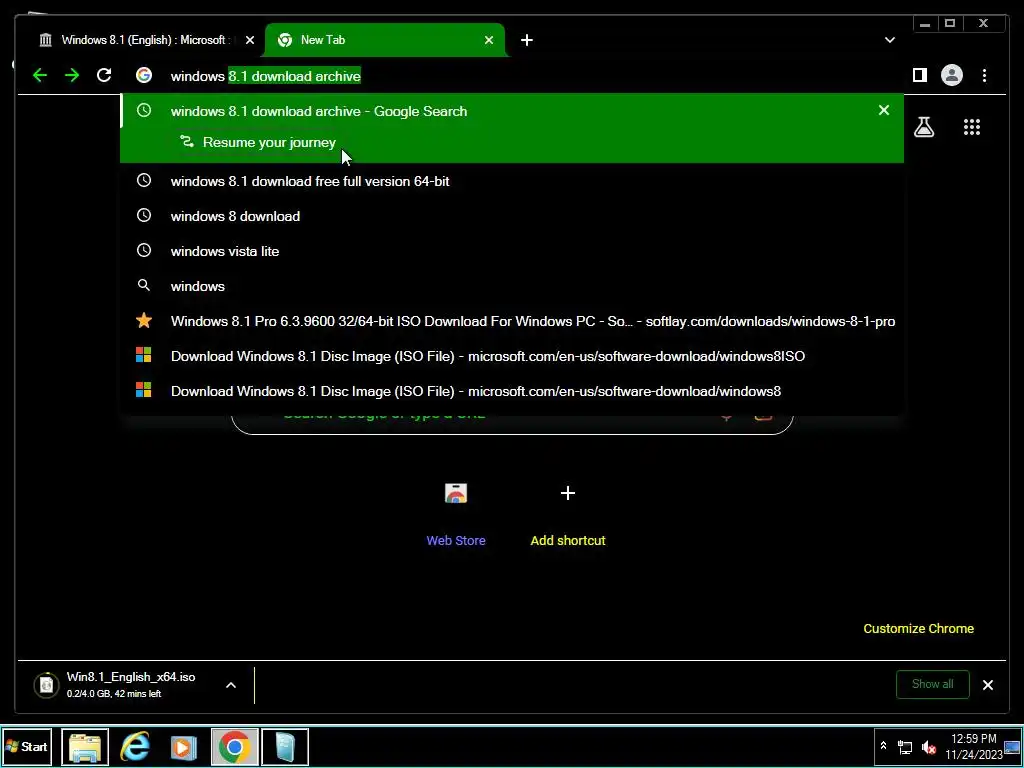Click the Microsoft logo beside software-download/windows8 suggestion
The width and height of the screenshot is (1024, 768).
144,391
